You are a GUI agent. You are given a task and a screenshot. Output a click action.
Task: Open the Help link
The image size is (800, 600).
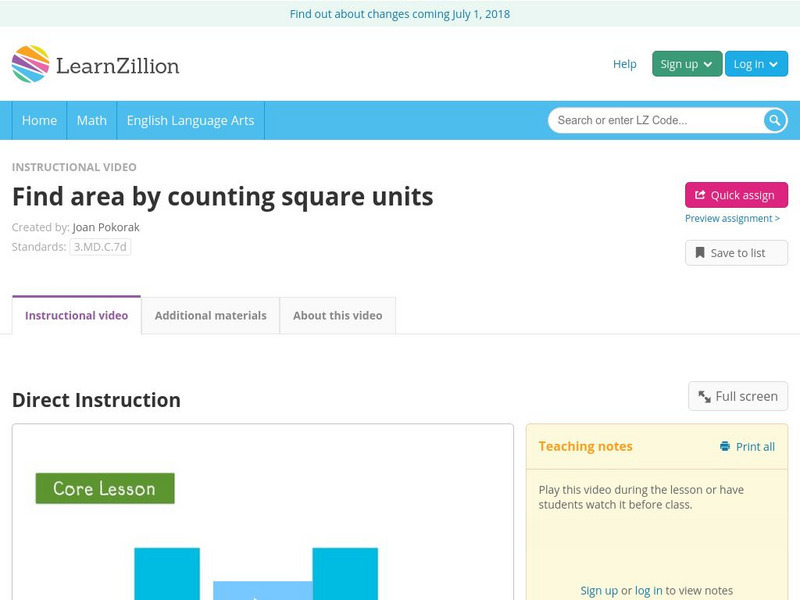(624, 64)
